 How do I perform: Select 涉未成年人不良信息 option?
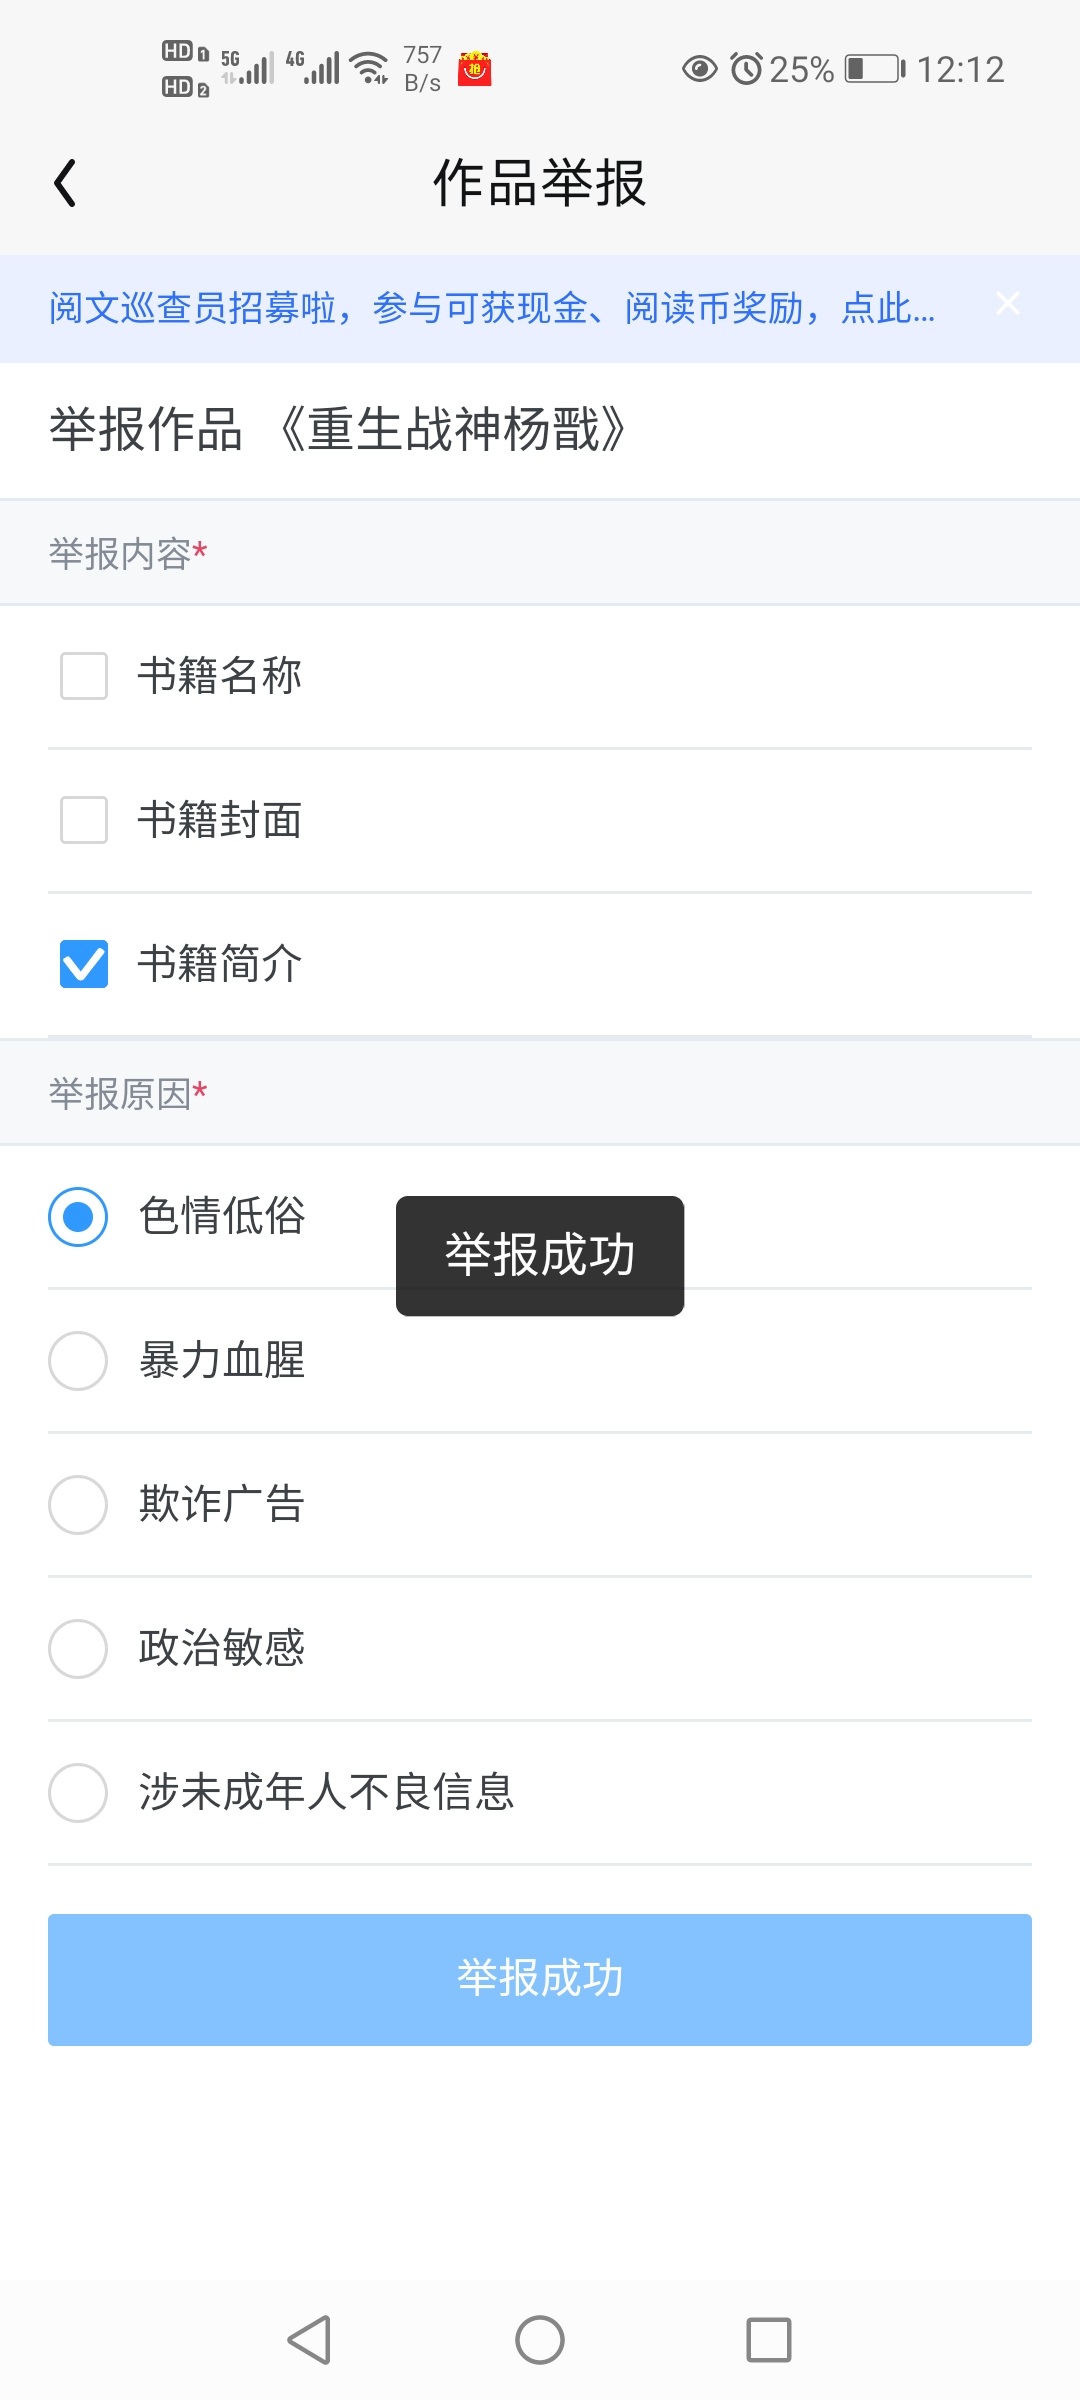point(78,1793)
